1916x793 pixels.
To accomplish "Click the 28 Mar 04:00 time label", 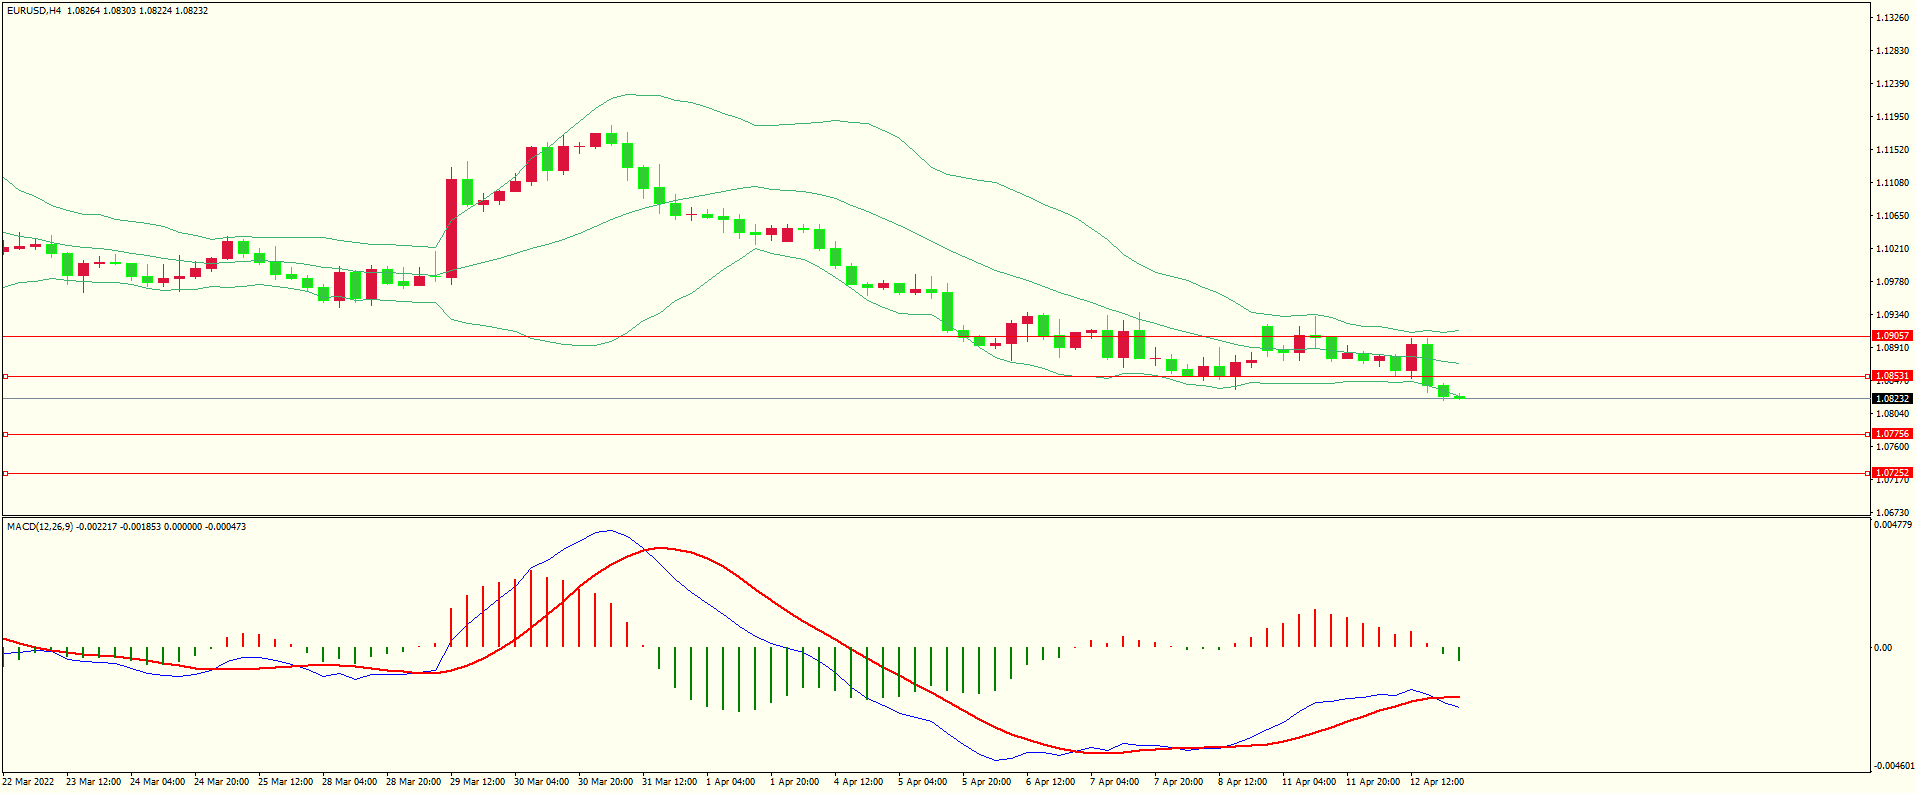I will 349,782.
